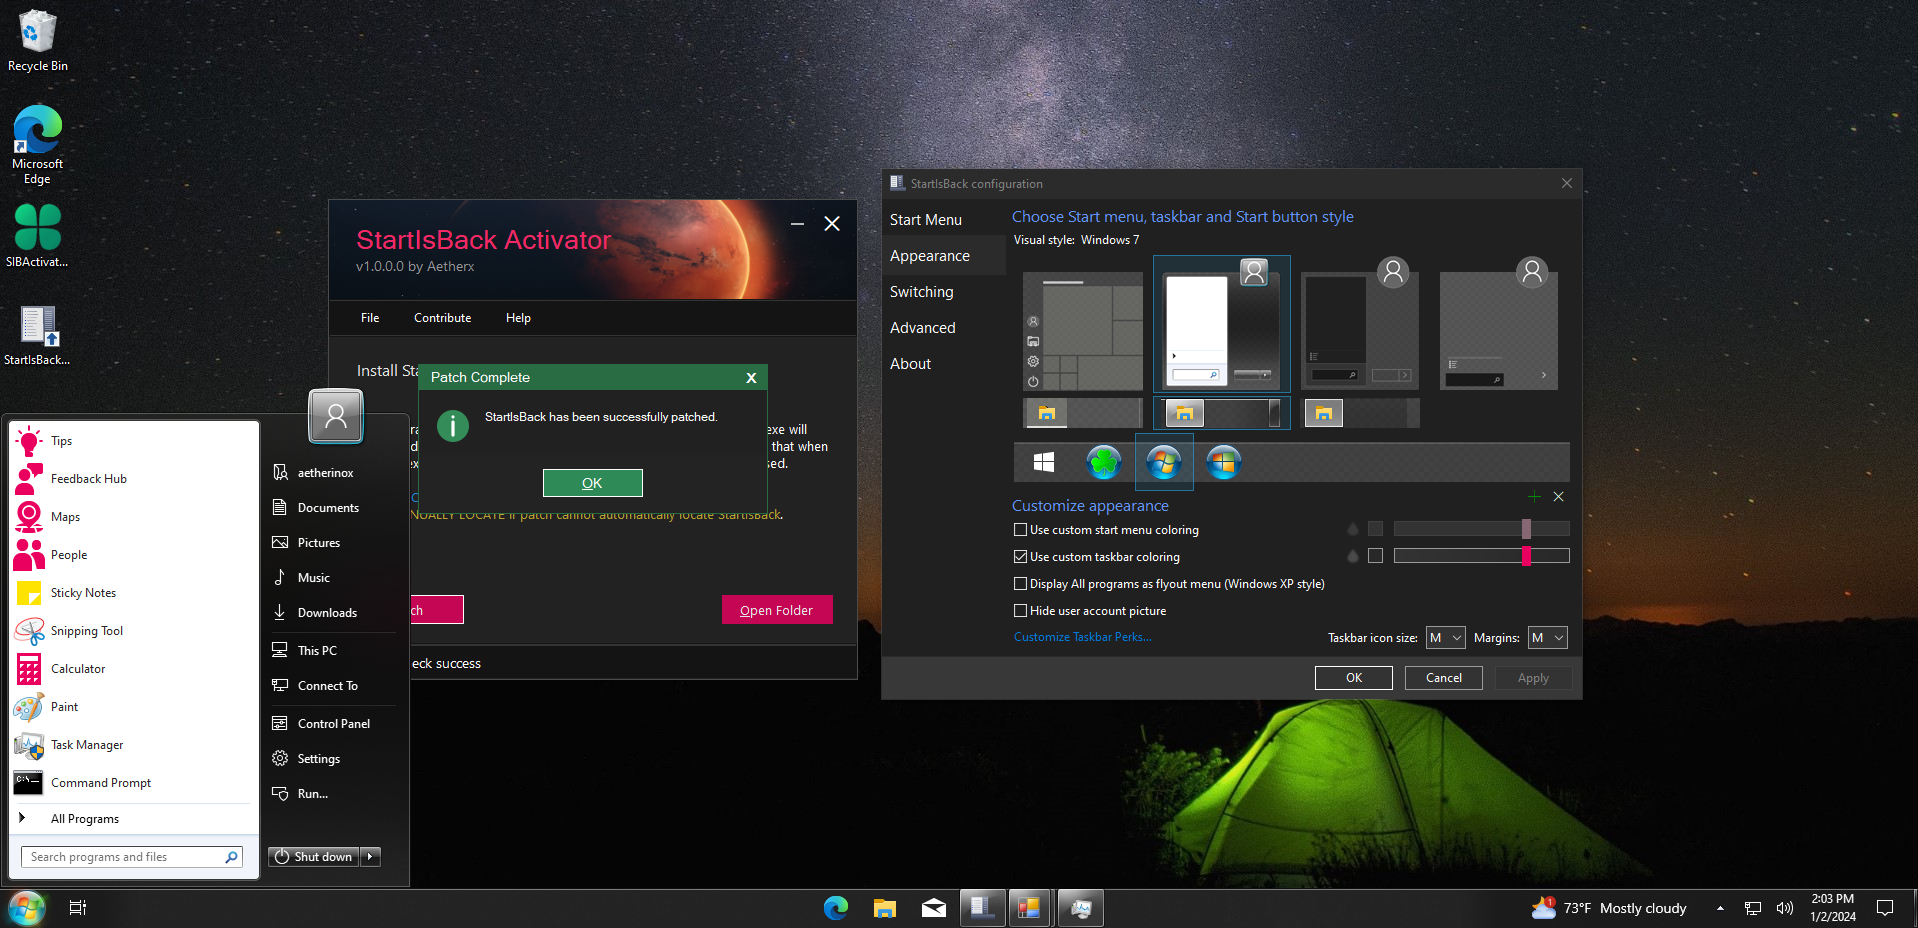Viewport: 1918px width, 928px height.
Task: Select the StartIsBack installer desktop icon
Action: 38,335
